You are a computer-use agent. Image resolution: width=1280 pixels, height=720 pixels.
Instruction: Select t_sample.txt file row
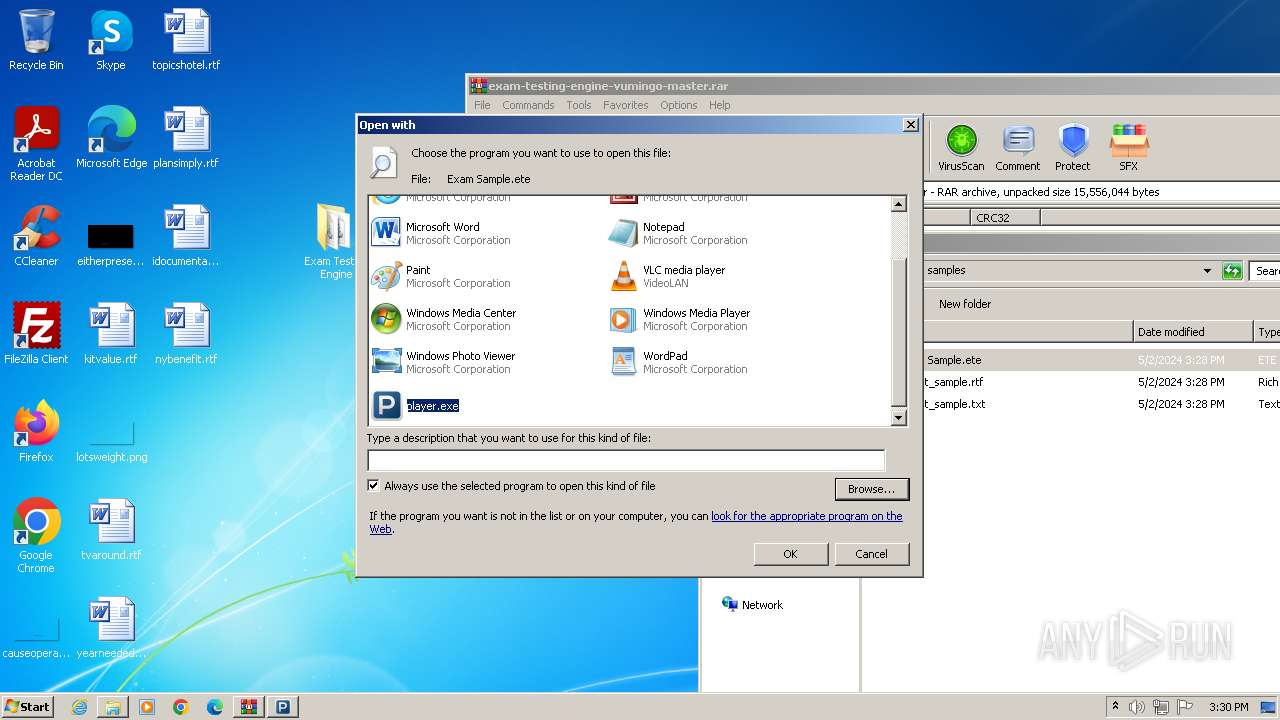1100,404
